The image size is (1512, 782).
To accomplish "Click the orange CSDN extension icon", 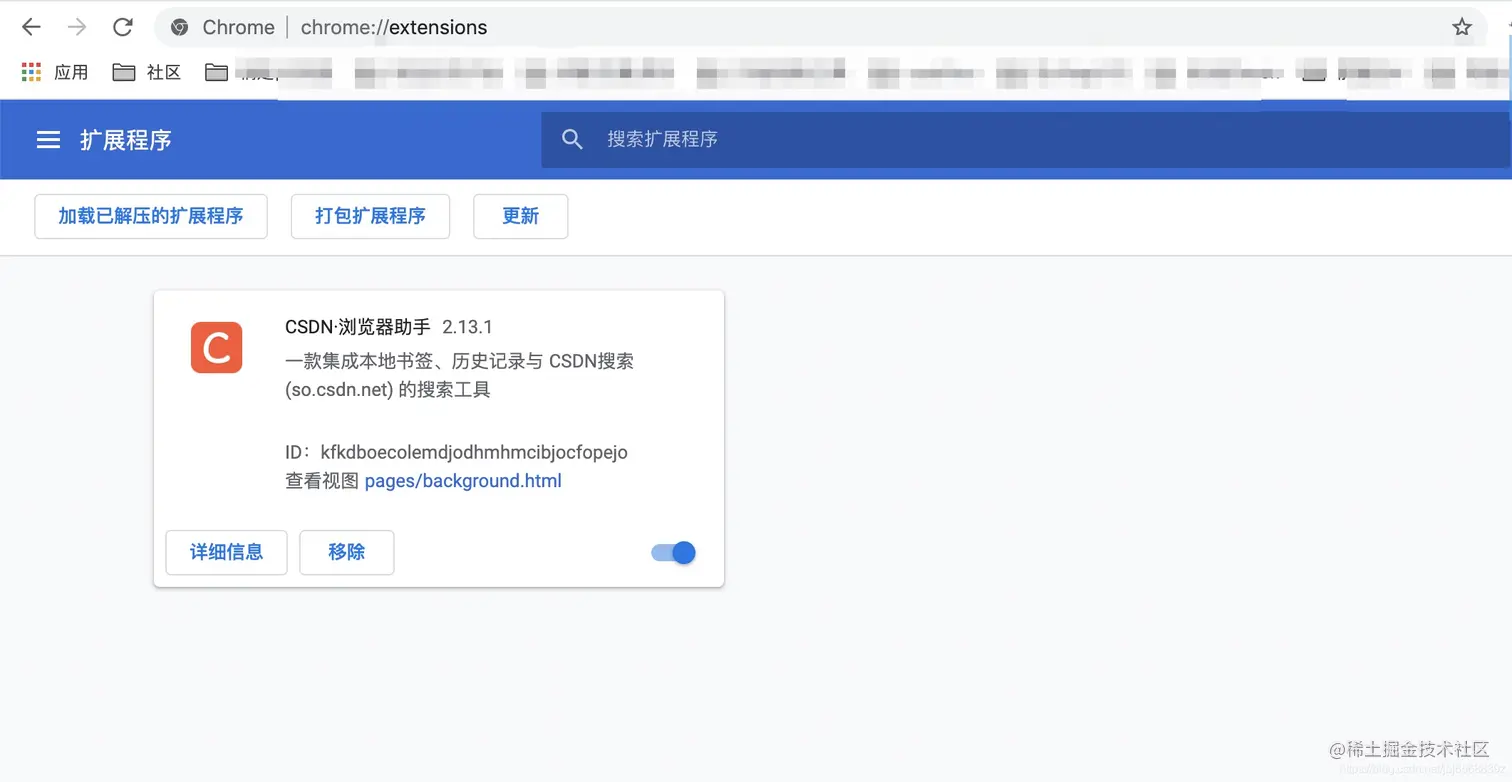I will 217,347.
